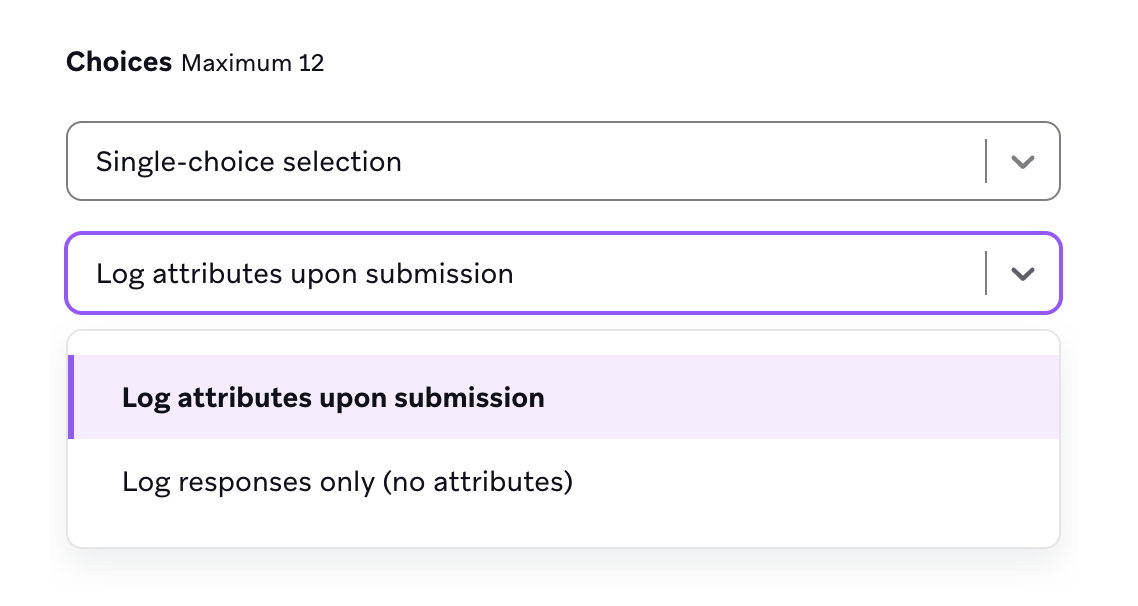This screenshot has height=606, width=1138.
Task: Click the 'Maximum 12' hint text
Action: tap(253, 63)
